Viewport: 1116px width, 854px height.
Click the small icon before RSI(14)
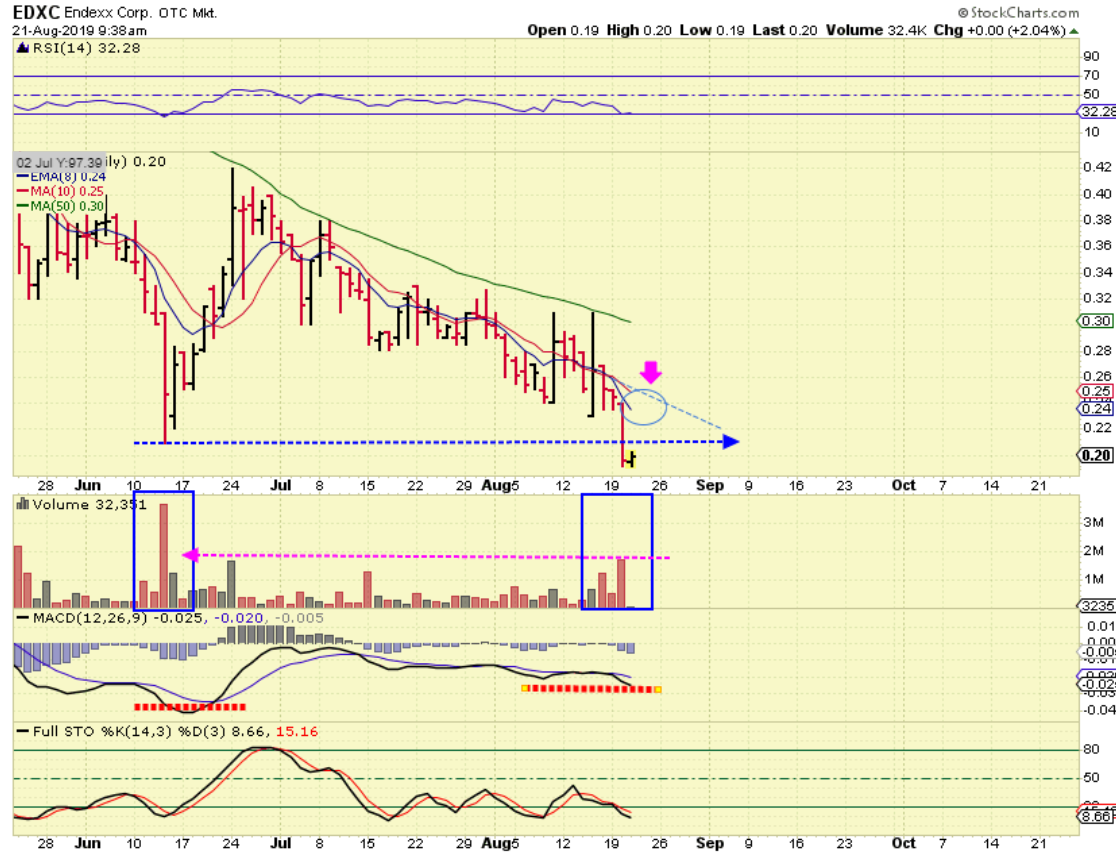[x=22, y=48]
